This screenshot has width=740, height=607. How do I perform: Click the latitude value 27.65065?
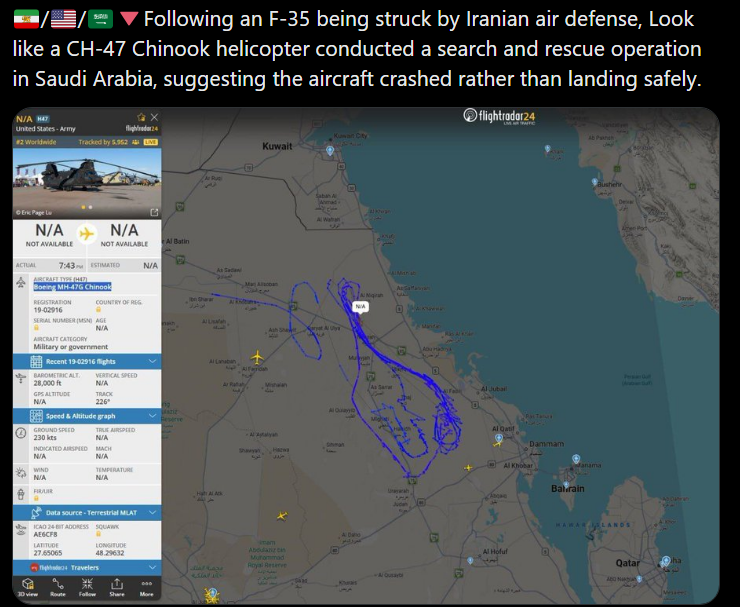click(x=48, y=553)
